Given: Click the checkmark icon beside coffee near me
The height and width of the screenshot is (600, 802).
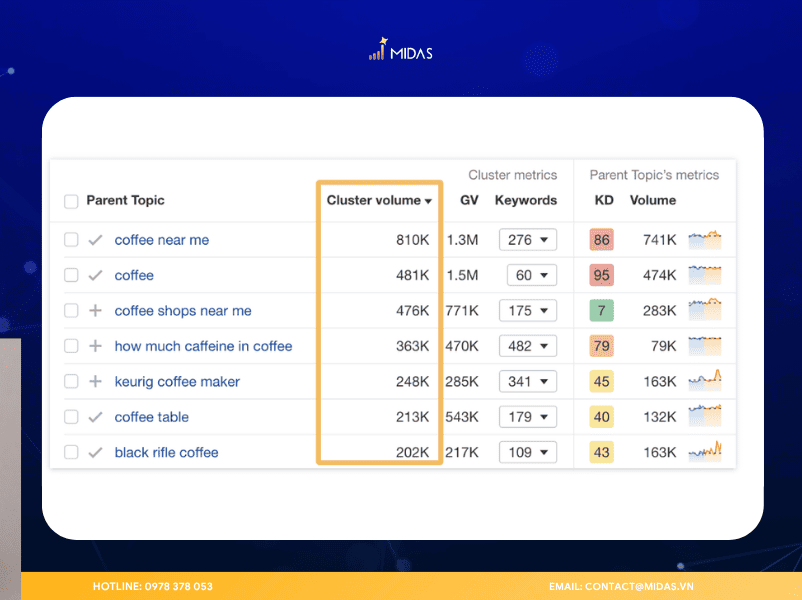Looking at the screenshot, I should click(x=95, y=240).
